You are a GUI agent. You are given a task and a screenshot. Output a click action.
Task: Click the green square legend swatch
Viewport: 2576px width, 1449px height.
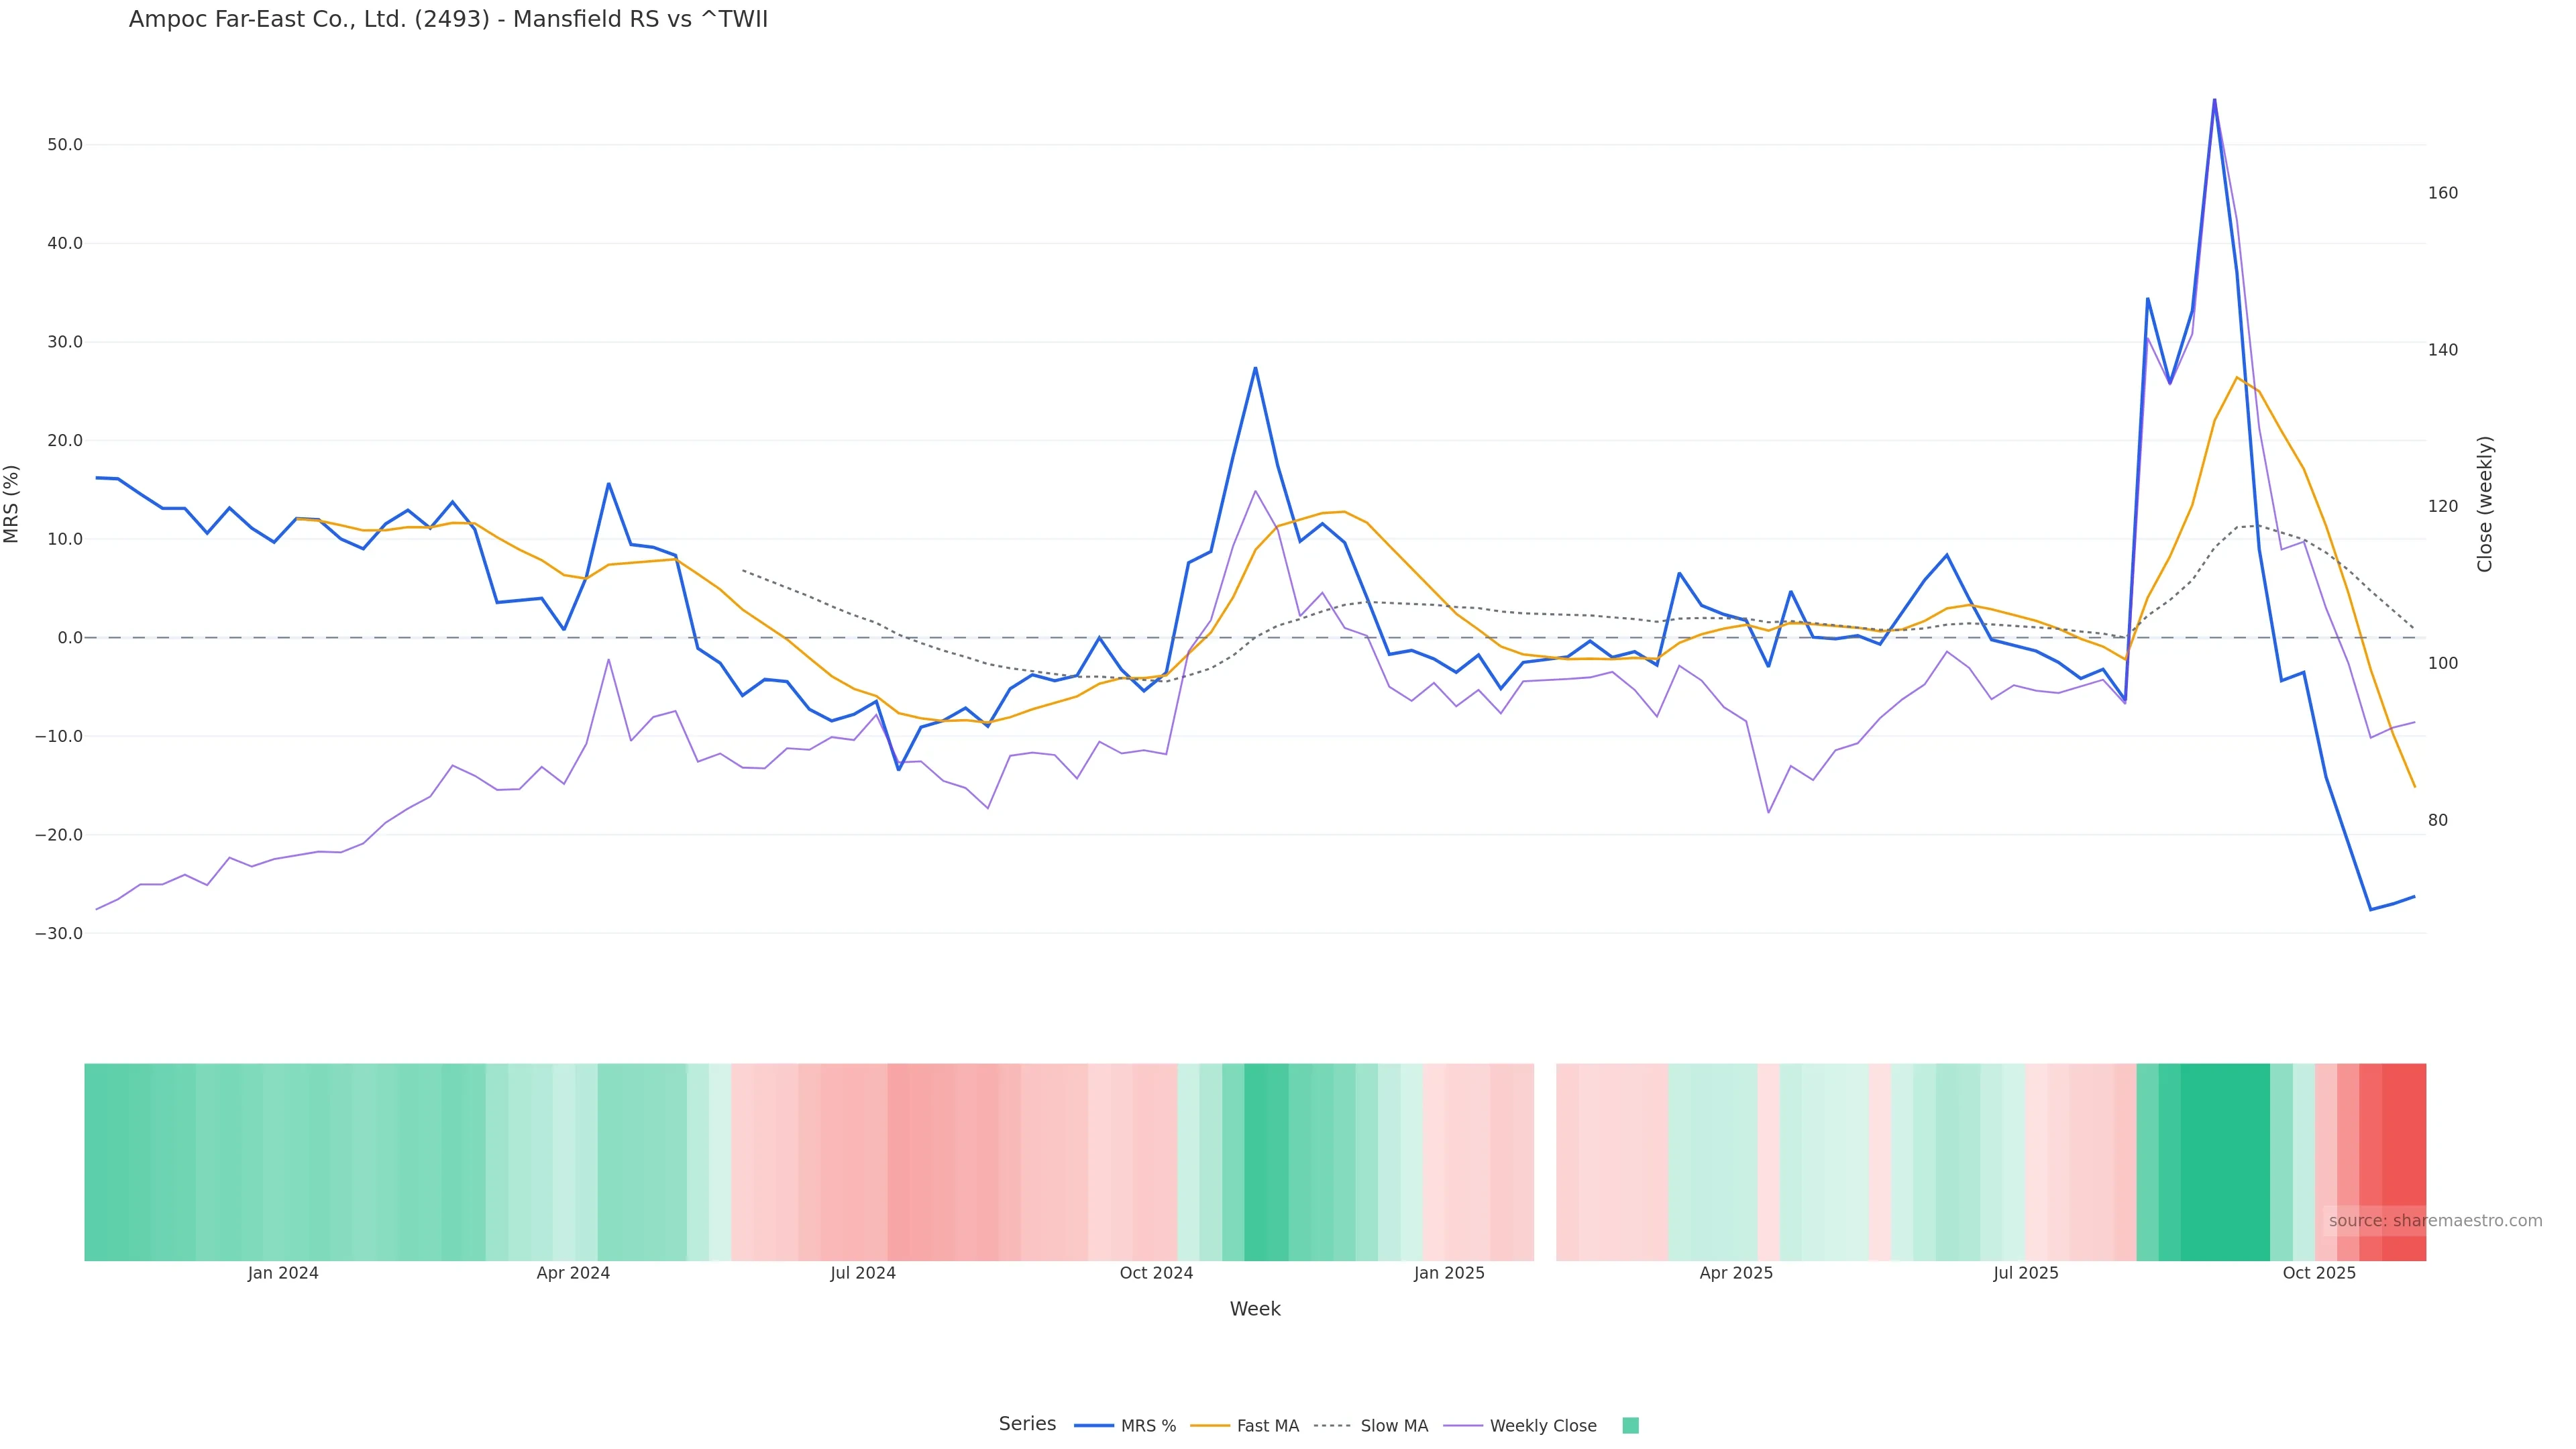coord(1630,1426)
